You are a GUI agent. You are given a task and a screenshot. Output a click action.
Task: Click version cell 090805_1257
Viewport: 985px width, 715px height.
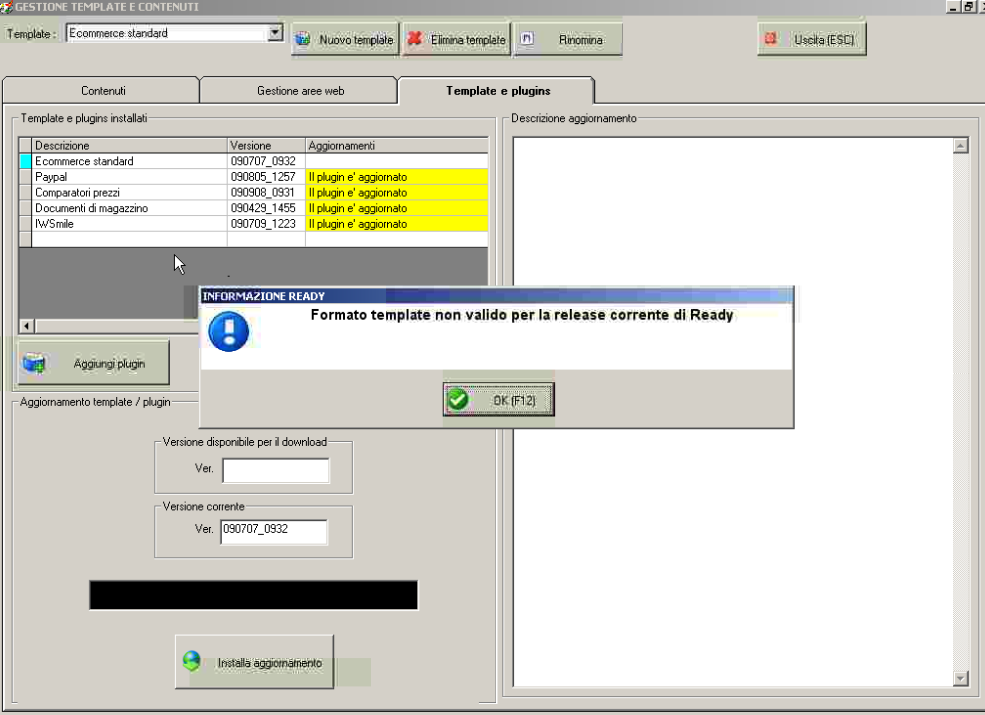(x=266, y=177)
